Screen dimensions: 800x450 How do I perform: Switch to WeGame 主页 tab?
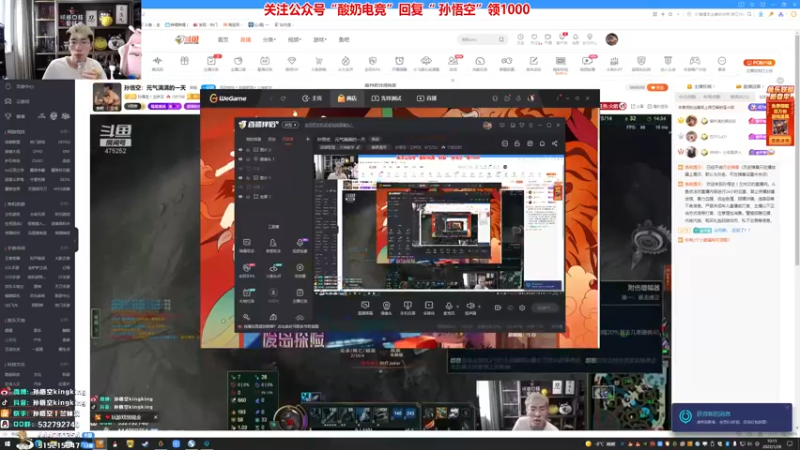point(312,98)
